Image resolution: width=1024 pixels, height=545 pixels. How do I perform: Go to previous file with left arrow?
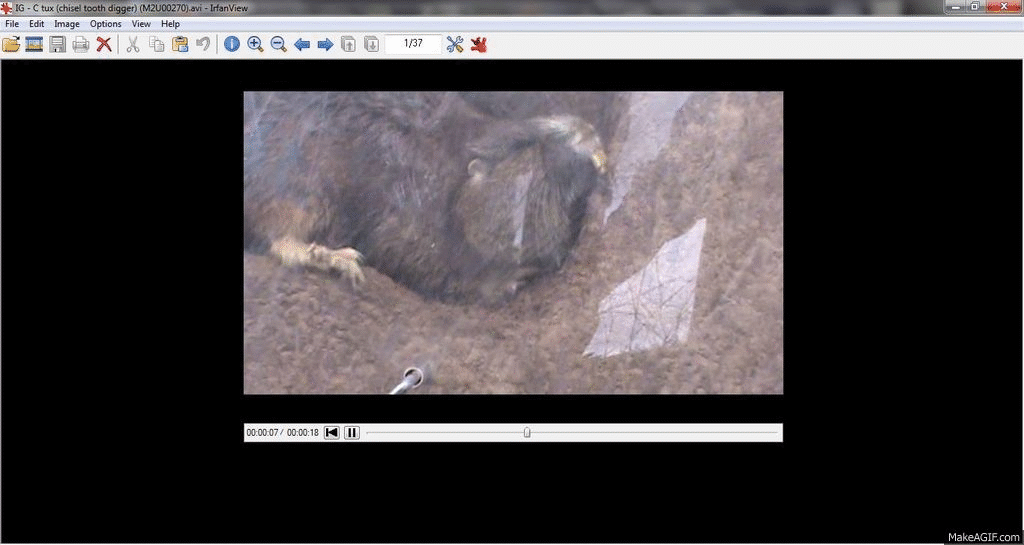click(x=302, y=44)
